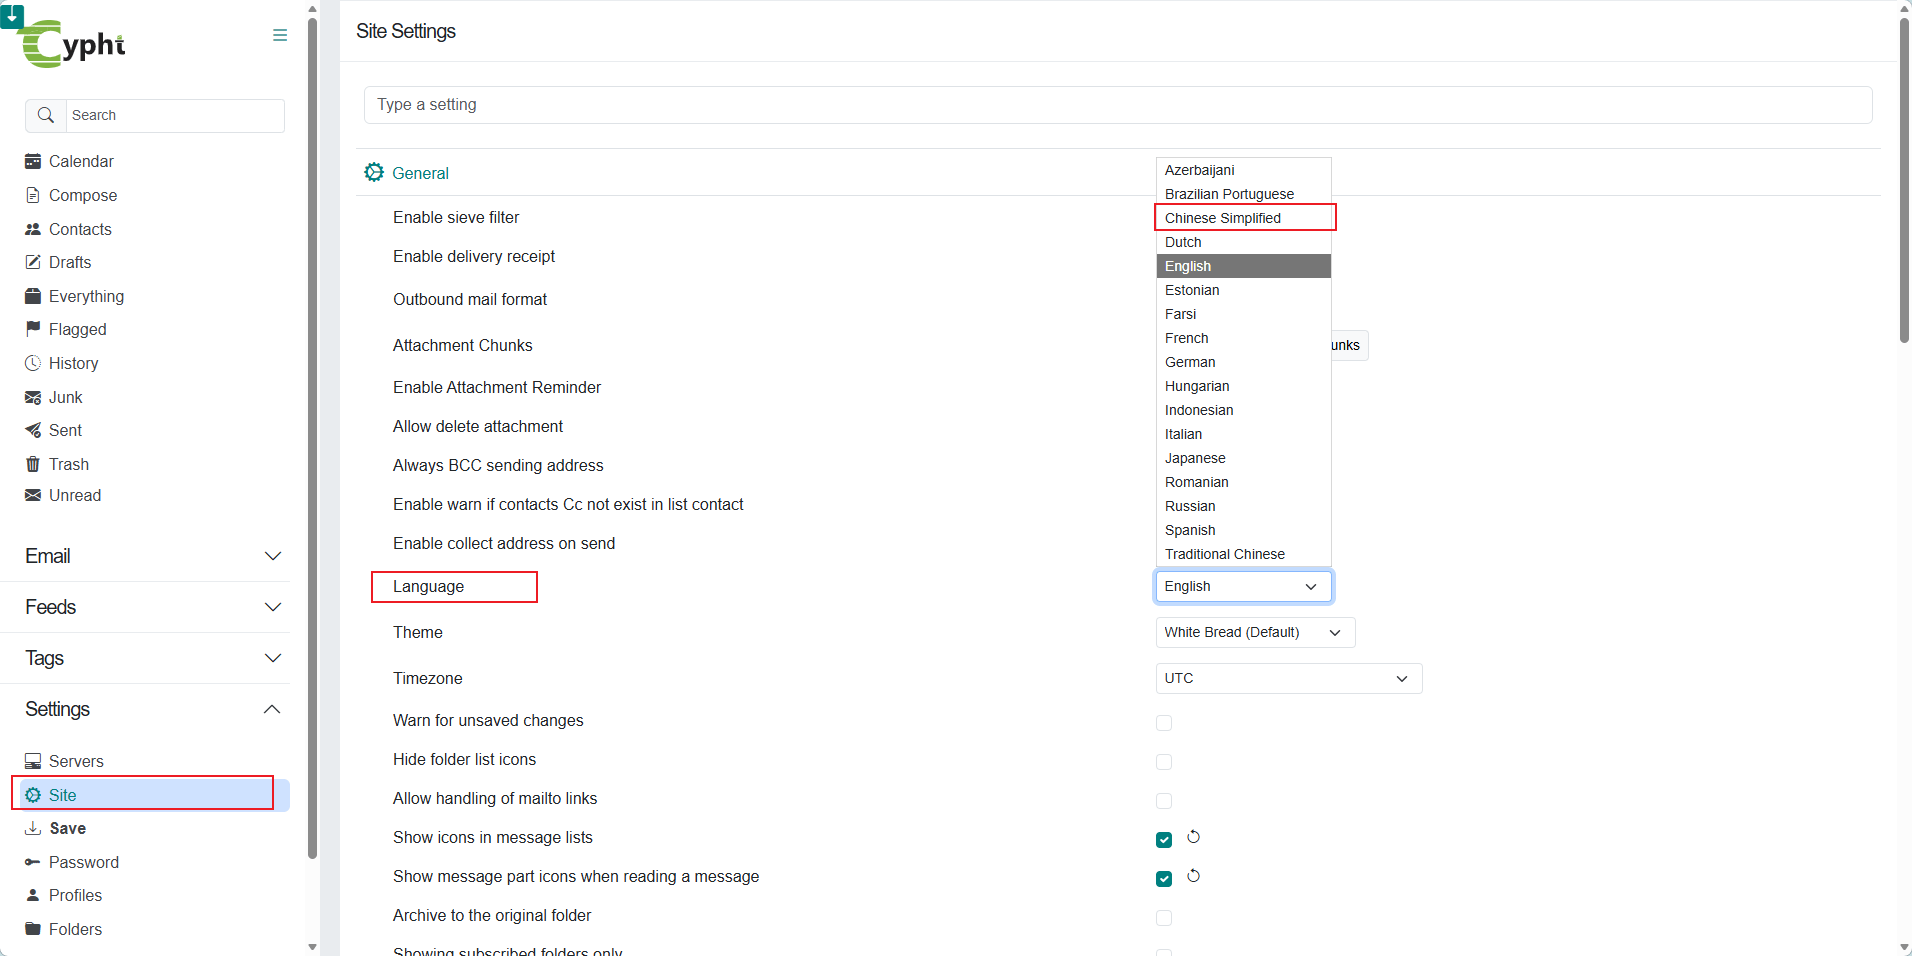
Task: Click the Calendar icon in the sidebar
Action: point(33,161)
